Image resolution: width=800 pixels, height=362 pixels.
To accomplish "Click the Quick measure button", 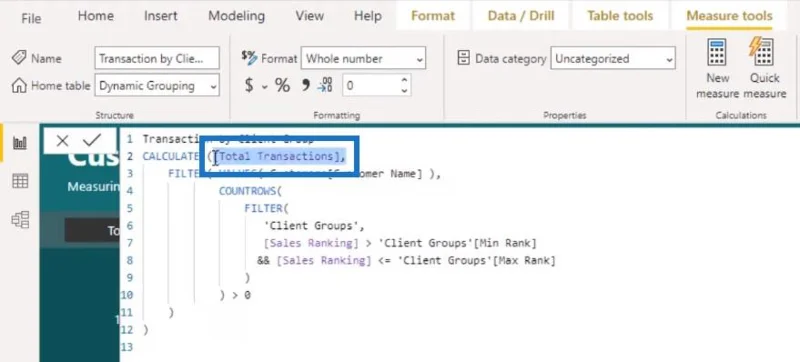I will (764, 69).
